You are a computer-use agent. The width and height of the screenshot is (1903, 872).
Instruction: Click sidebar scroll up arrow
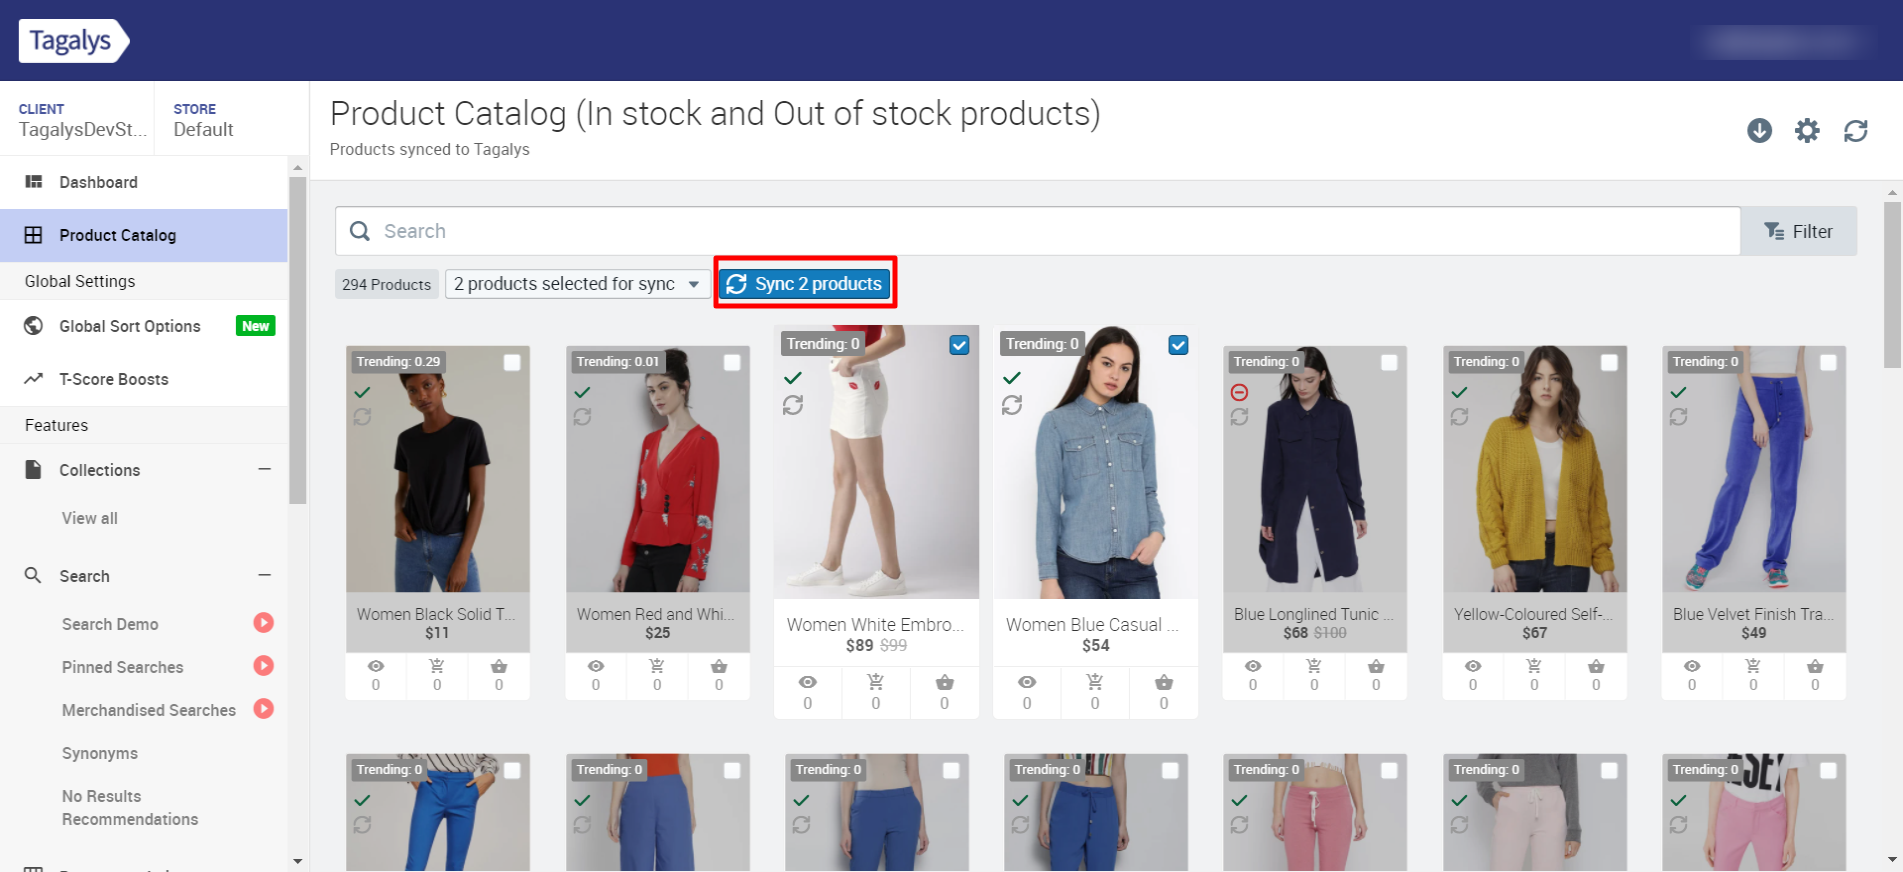click(x=297, y=166)
